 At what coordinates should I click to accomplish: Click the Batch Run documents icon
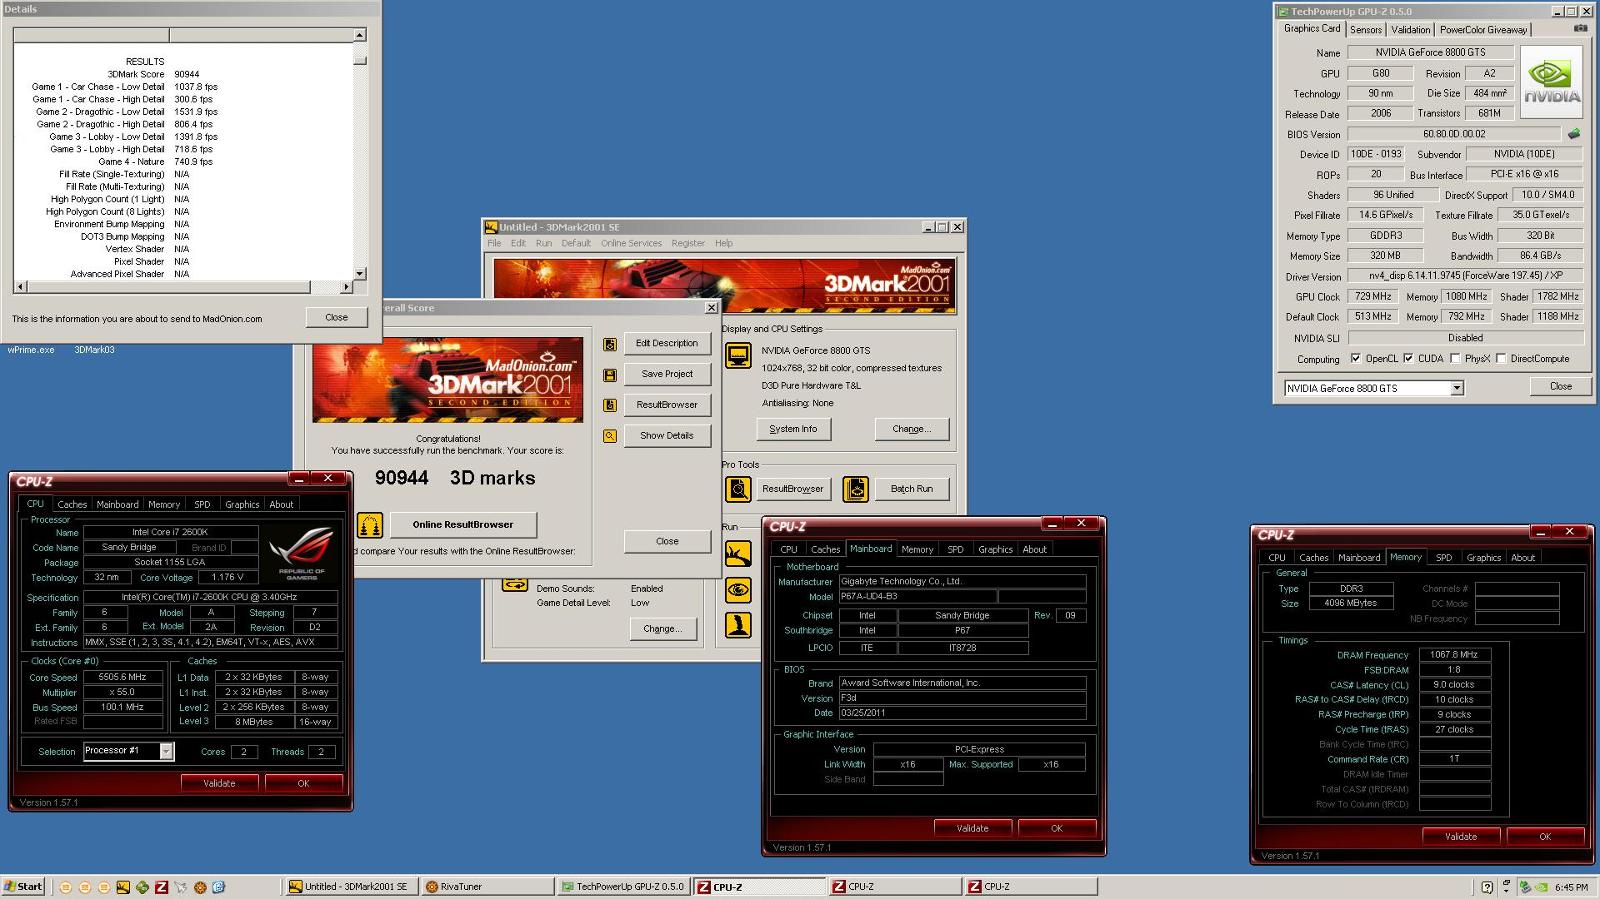point(855,489)
